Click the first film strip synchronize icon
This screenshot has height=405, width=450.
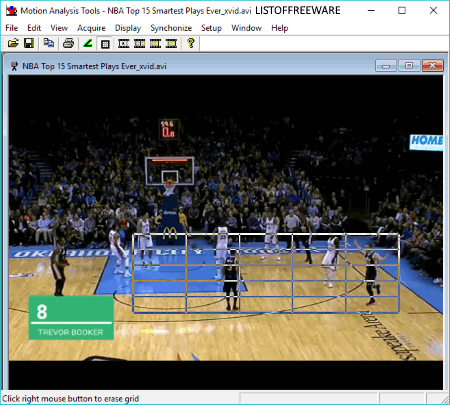pos(124,43)
